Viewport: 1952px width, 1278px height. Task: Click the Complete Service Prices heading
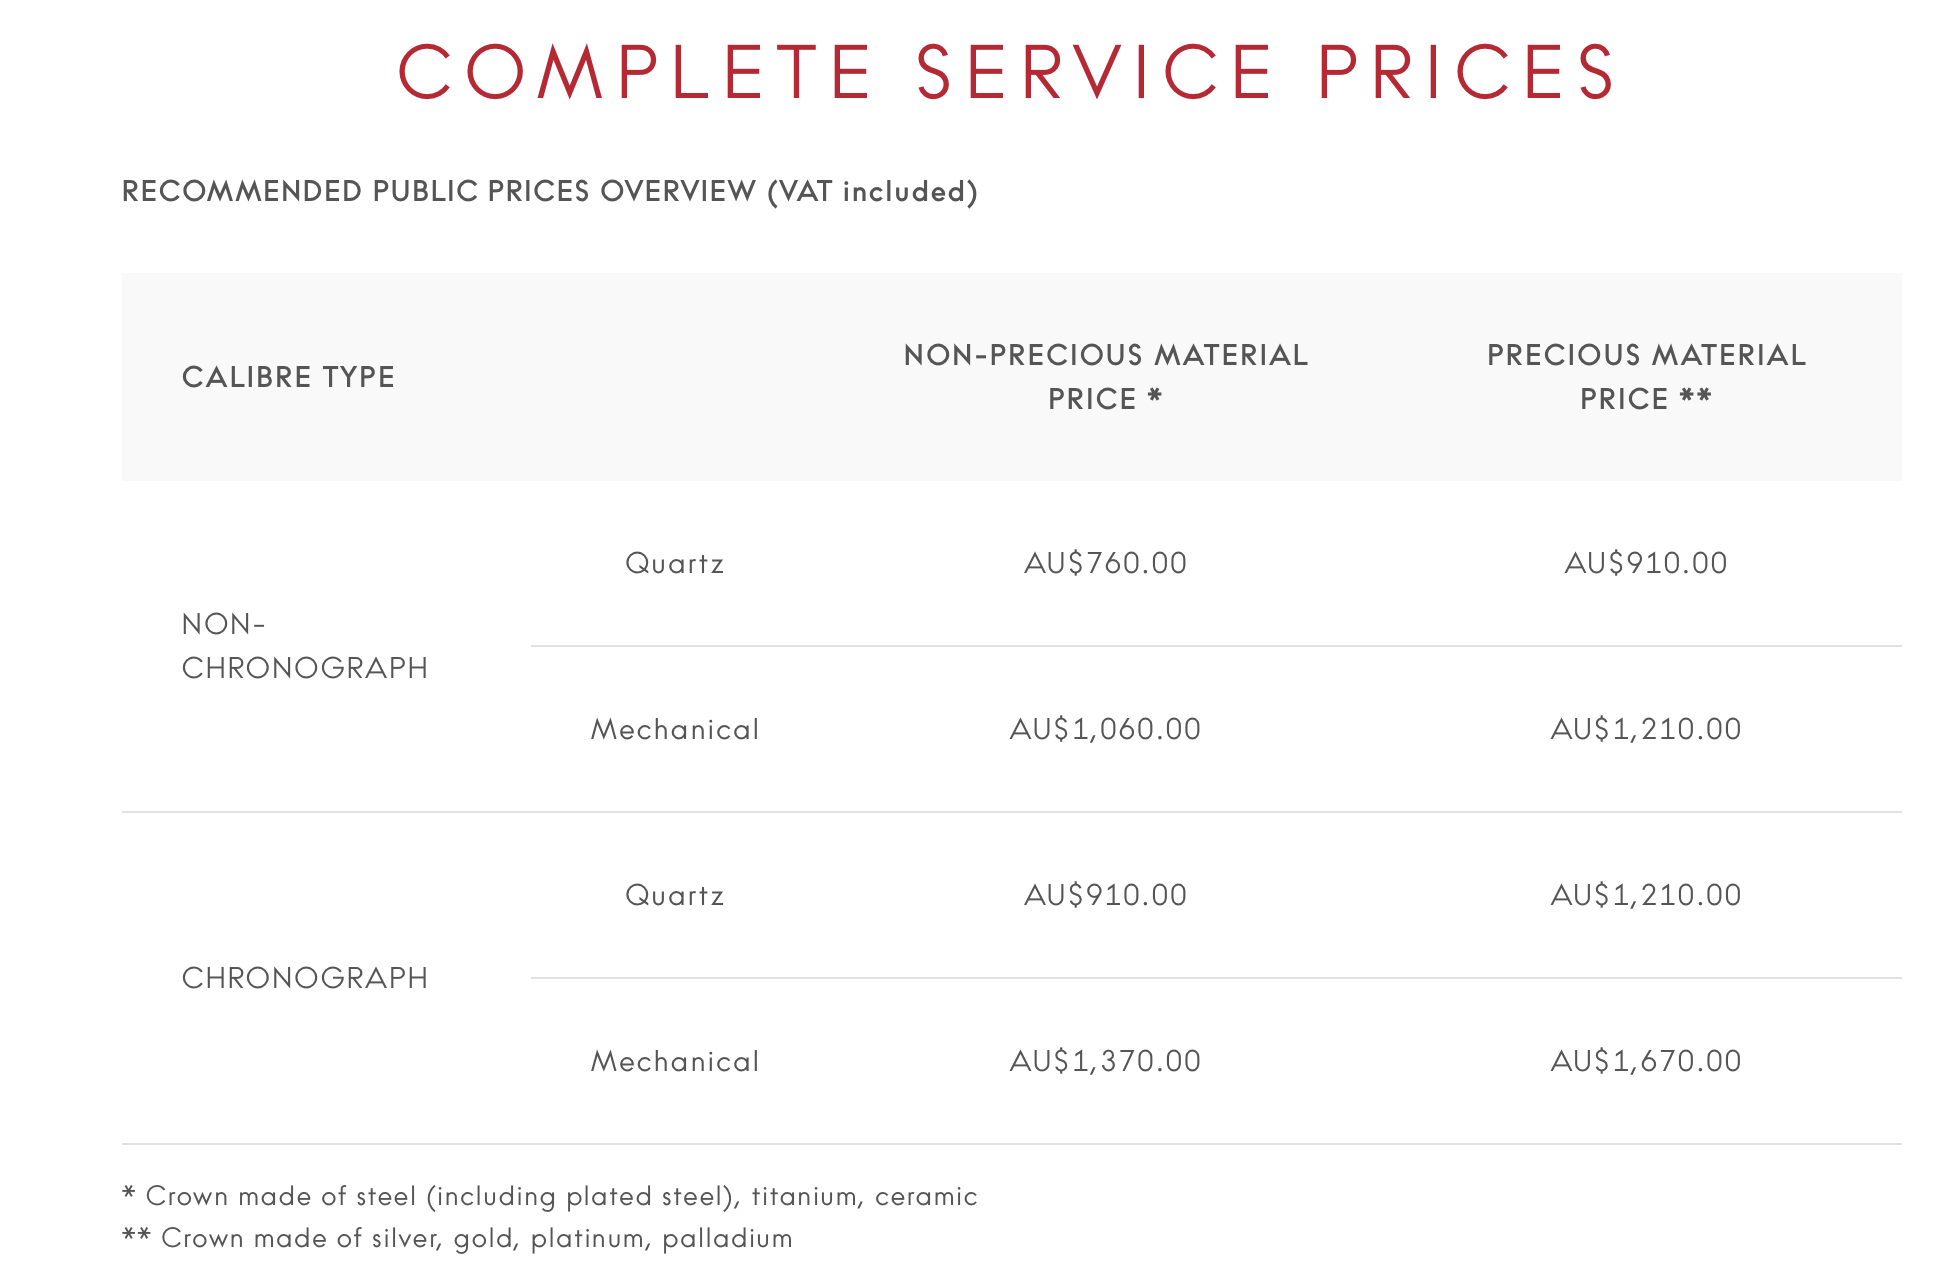tap(1006, 72)
